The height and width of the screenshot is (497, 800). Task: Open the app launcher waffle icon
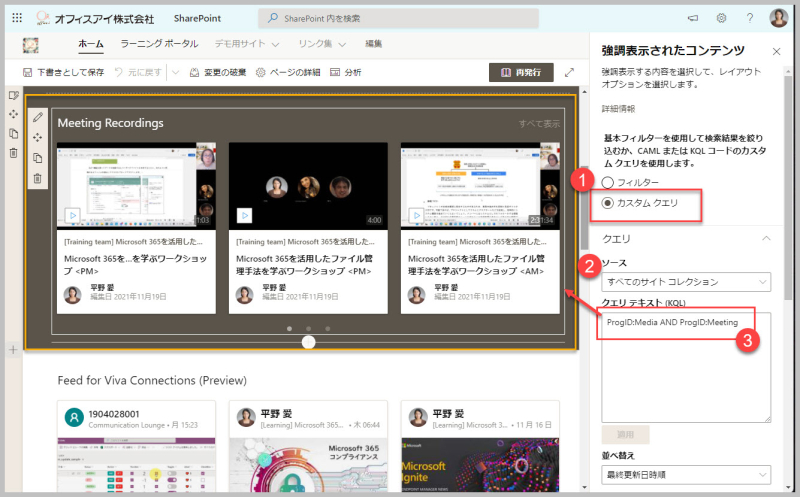point(17,18)
